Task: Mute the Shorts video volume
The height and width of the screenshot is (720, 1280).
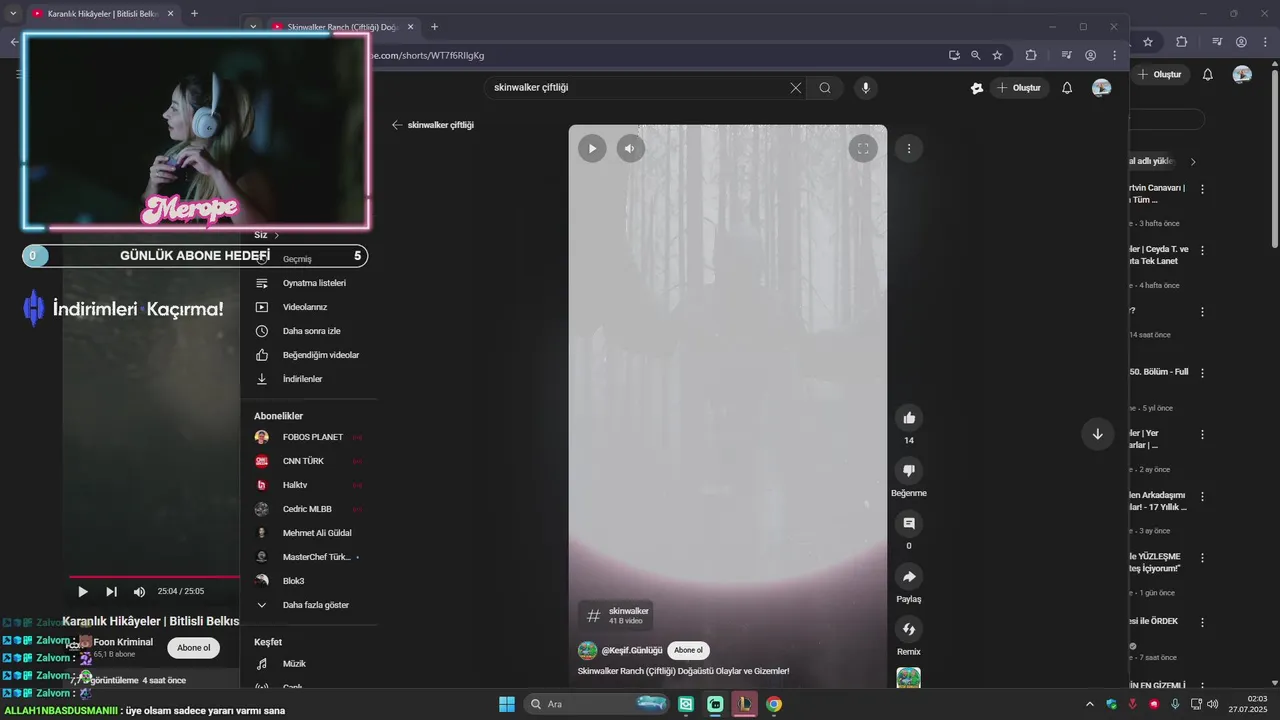Action: click(630, 149)
